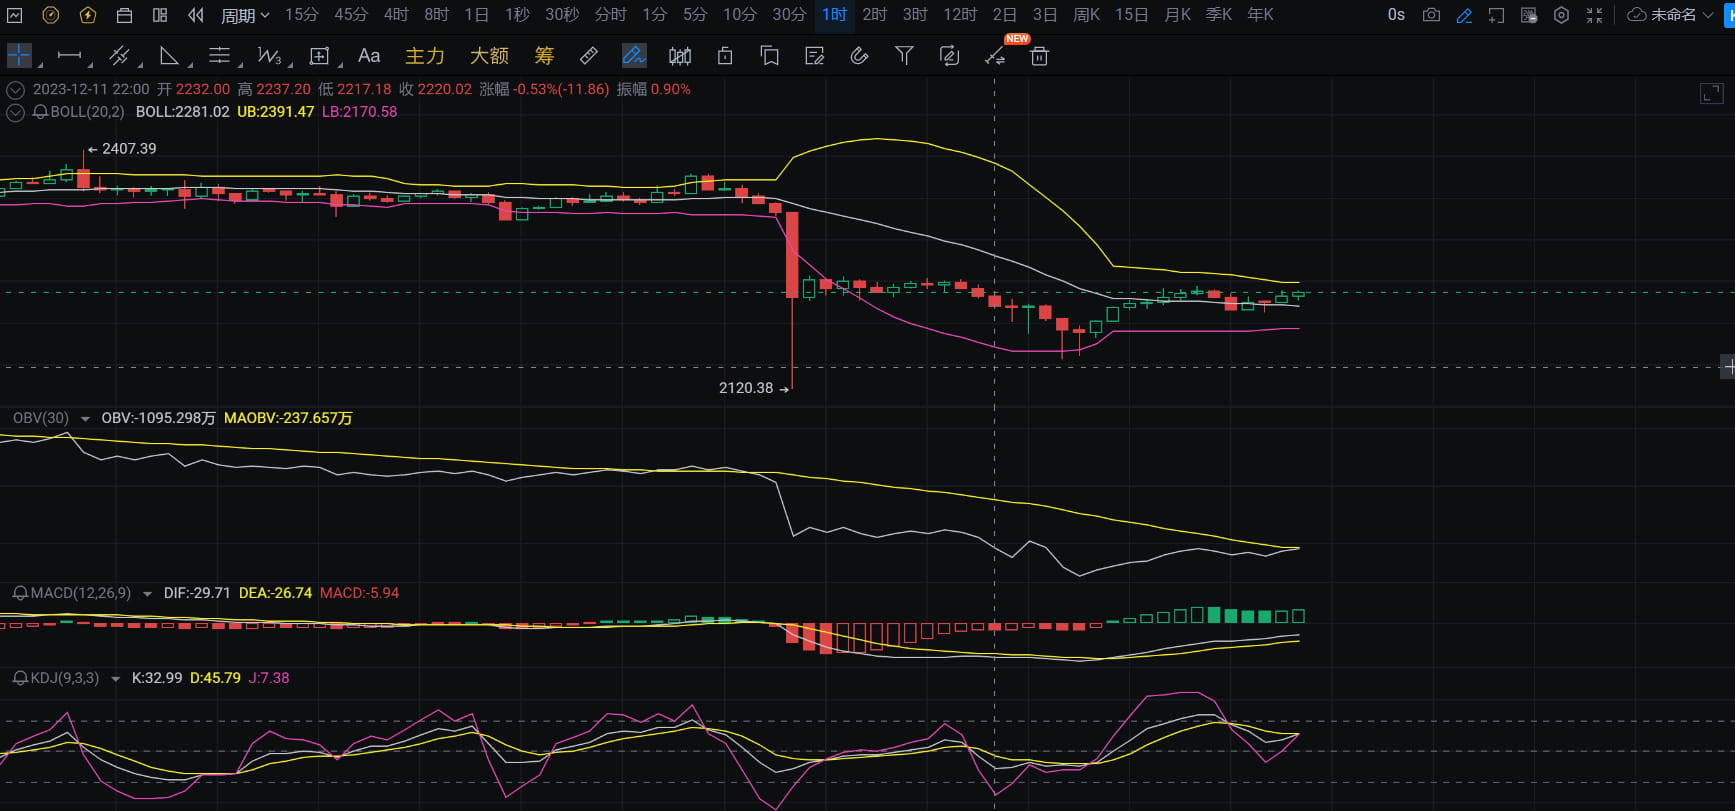Open the 周期 period dropdown

point(245,15)
